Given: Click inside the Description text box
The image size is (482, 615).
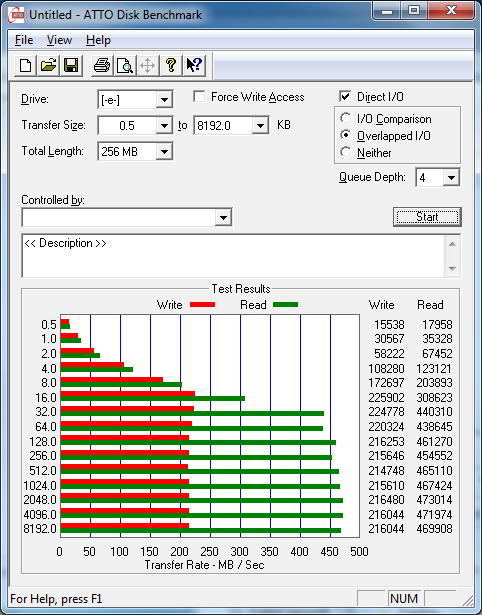Looking at the screenshot, I should click(x=233, y=256).
